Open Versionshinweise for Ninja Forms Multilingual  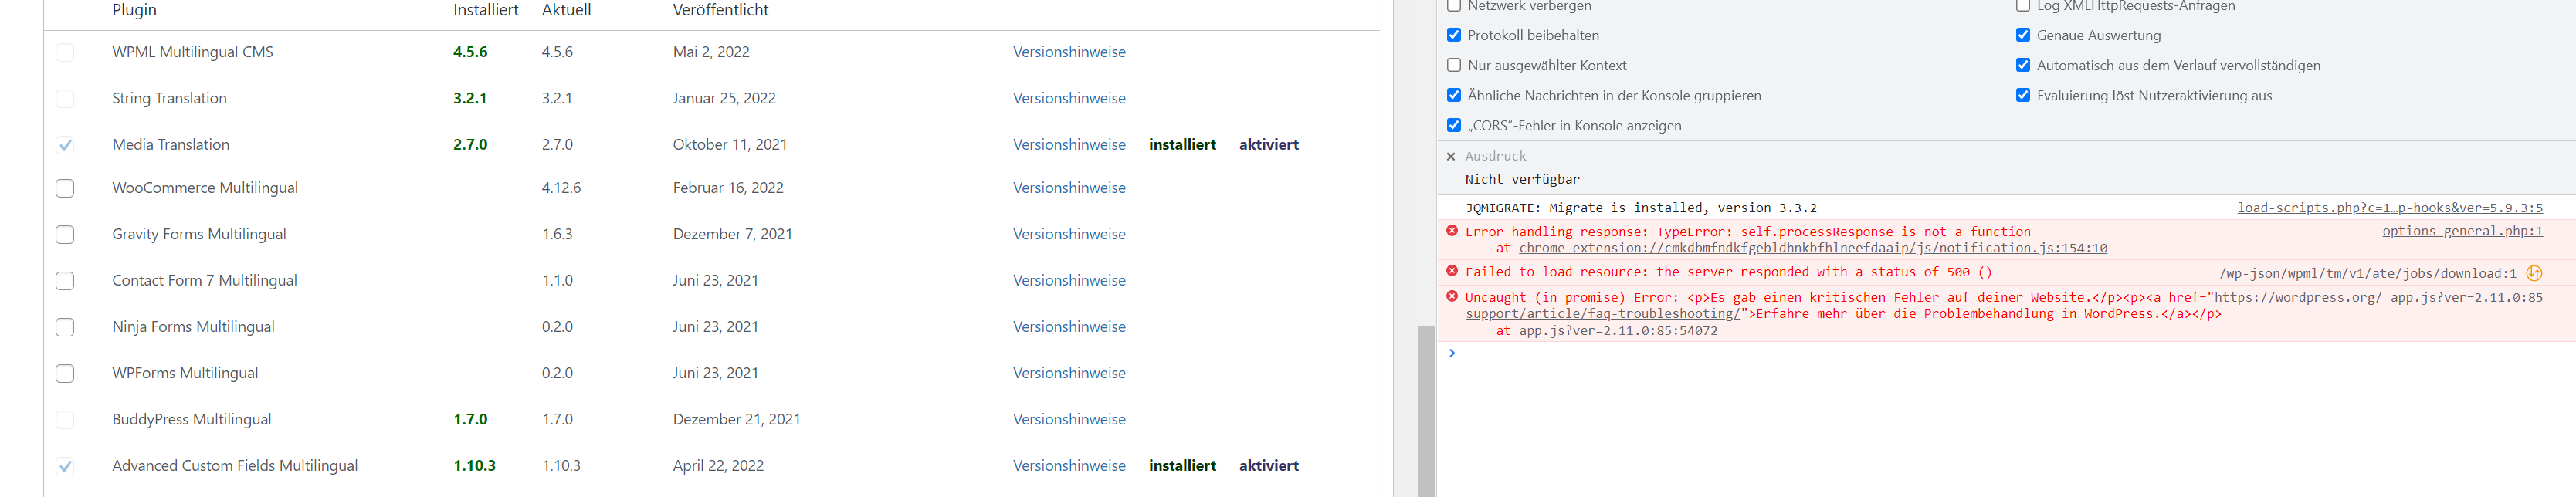1069,327
